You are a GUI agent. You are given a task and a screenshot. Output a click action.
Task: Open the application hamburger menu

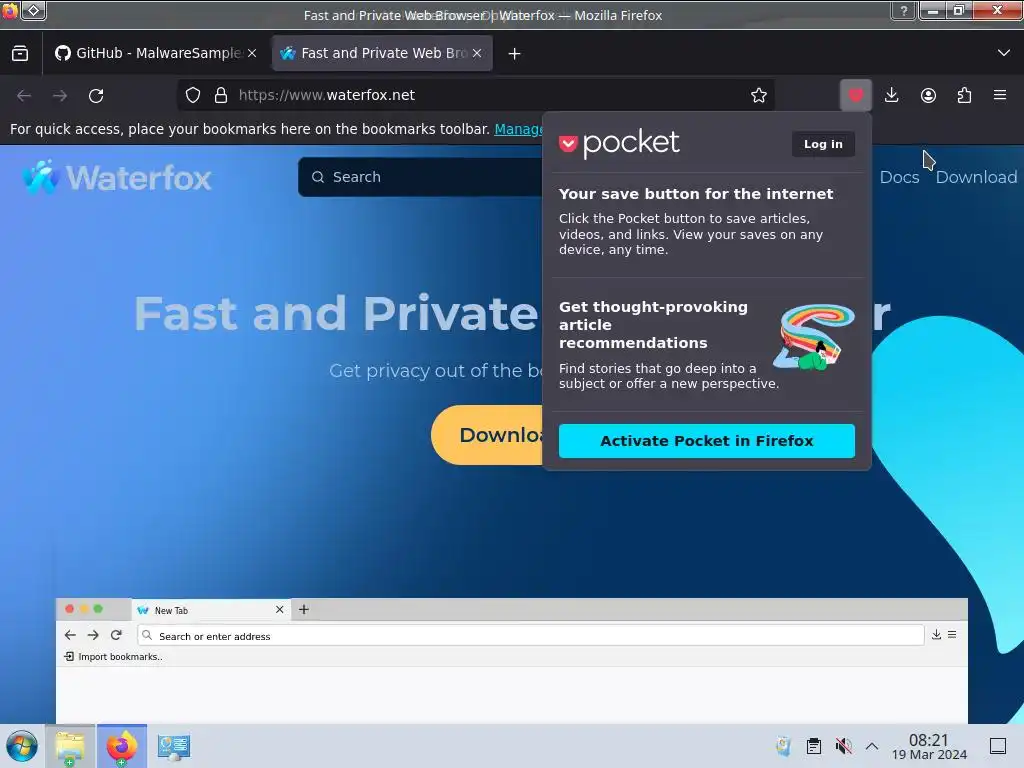(1000, 95)
